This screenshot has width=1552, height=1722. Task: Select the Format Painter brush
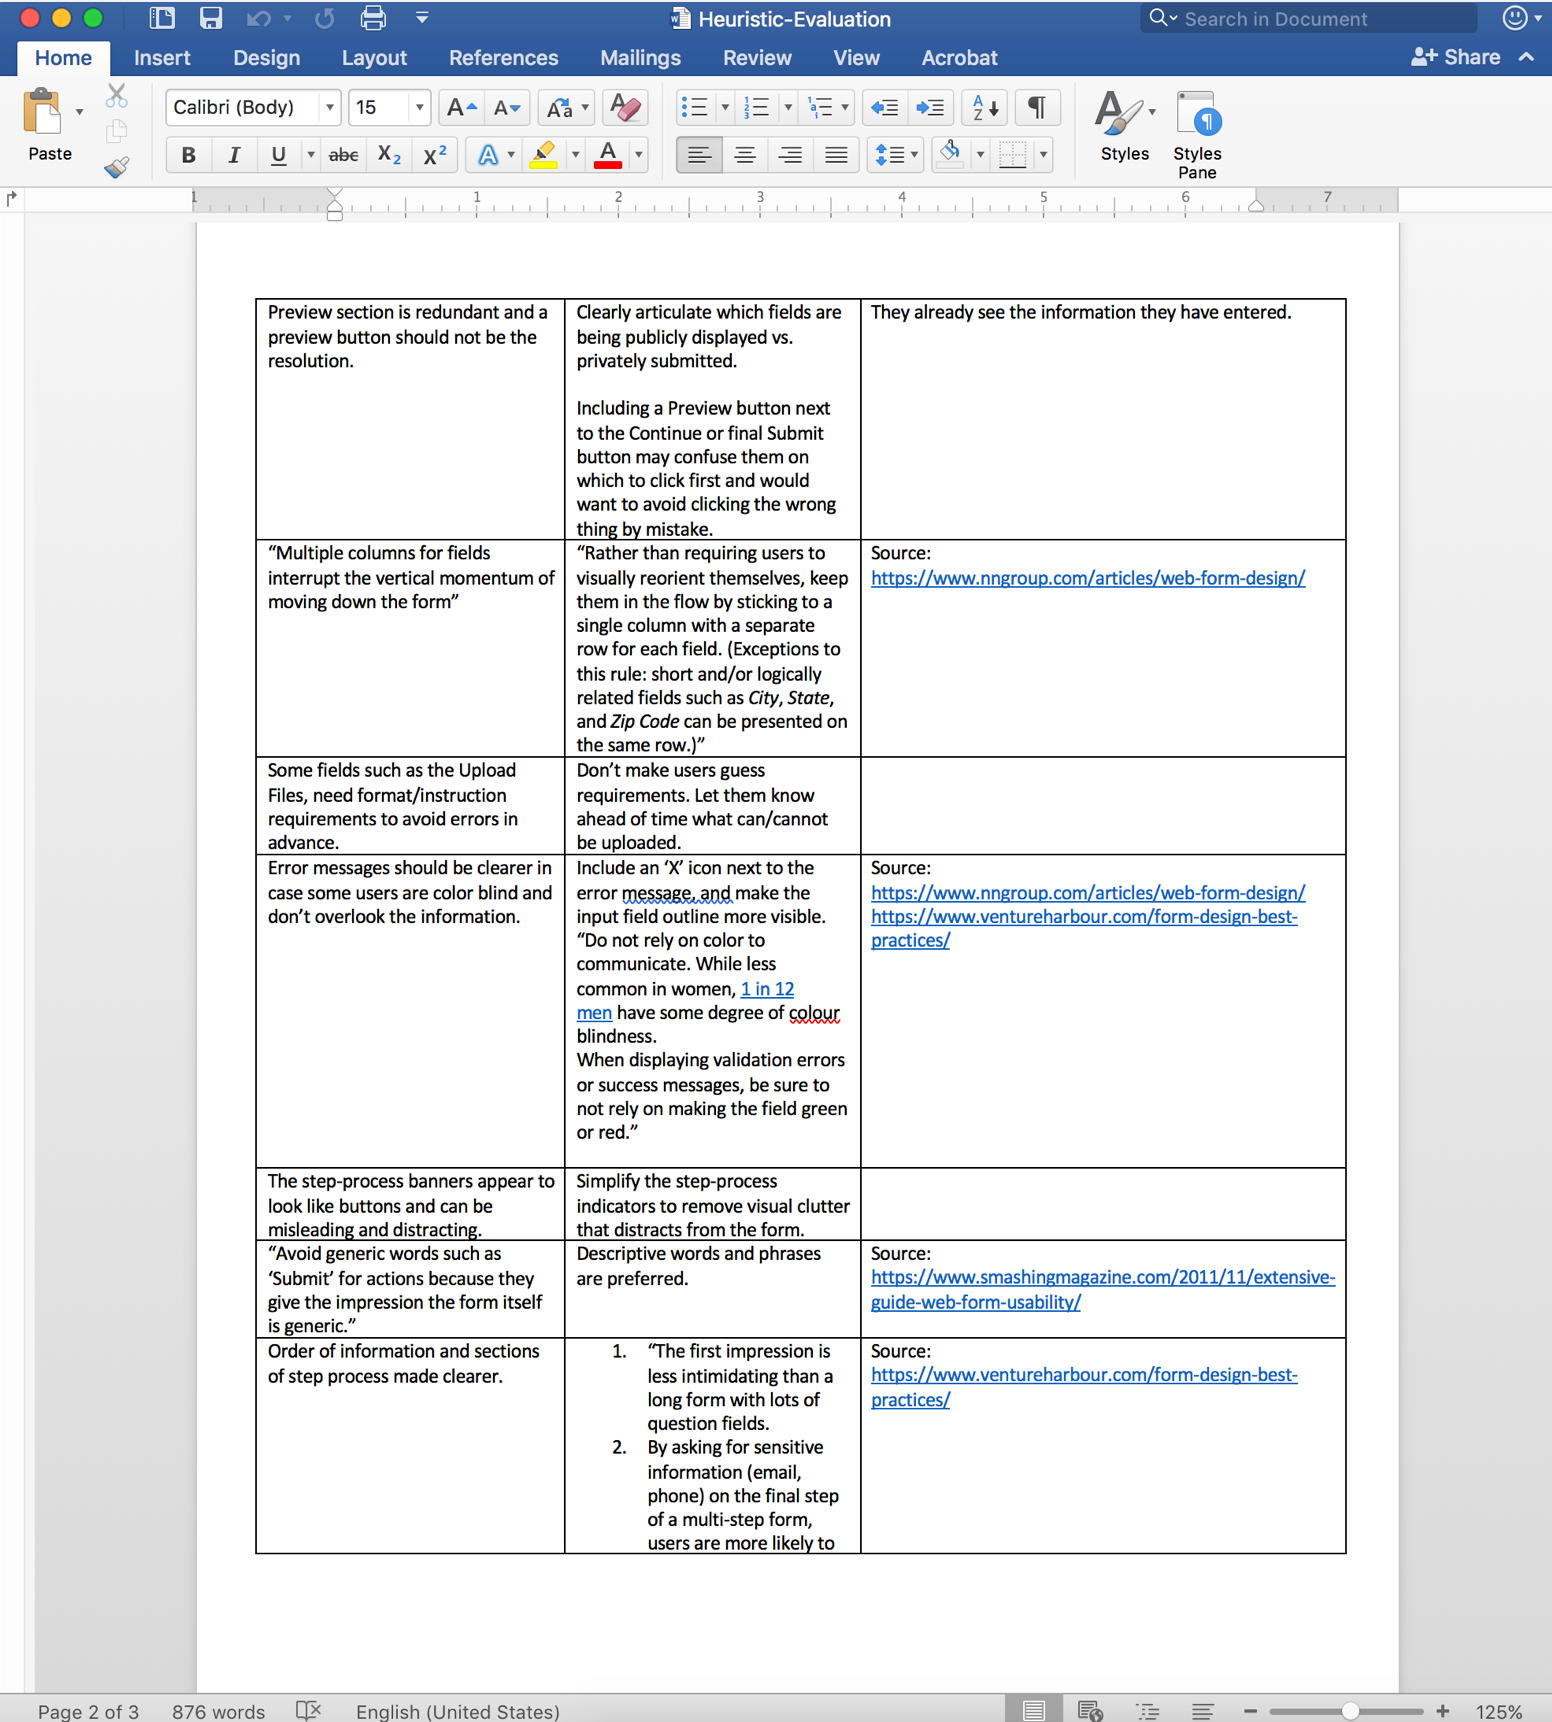click(117, 166)
